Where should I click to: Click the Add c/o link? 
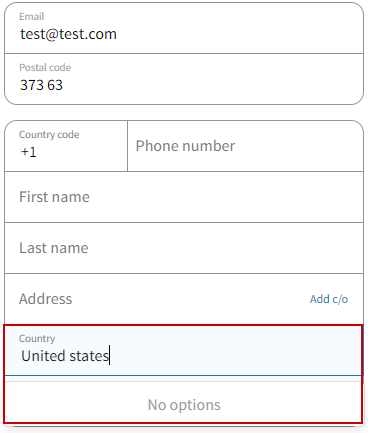[329, 299]
